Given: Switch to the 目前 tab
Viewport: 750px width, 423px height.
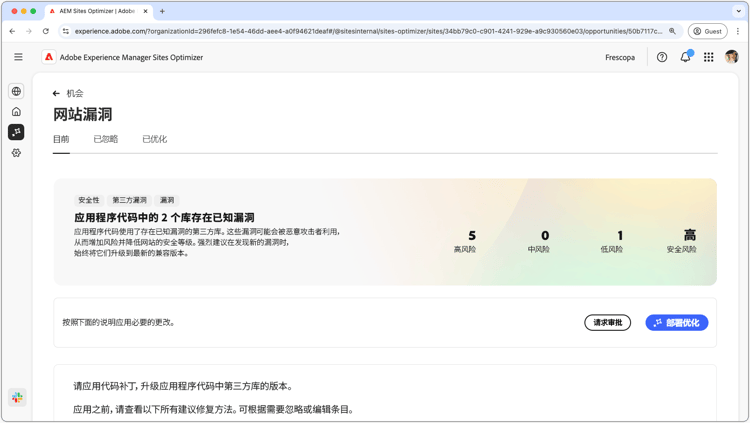Looking at the screenshot, I should click(x=61, y=139).
